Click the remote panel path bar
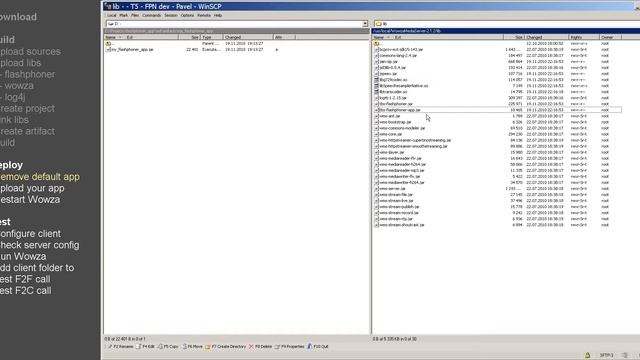The width and height of the screenshot is (640, 360). 506,31
